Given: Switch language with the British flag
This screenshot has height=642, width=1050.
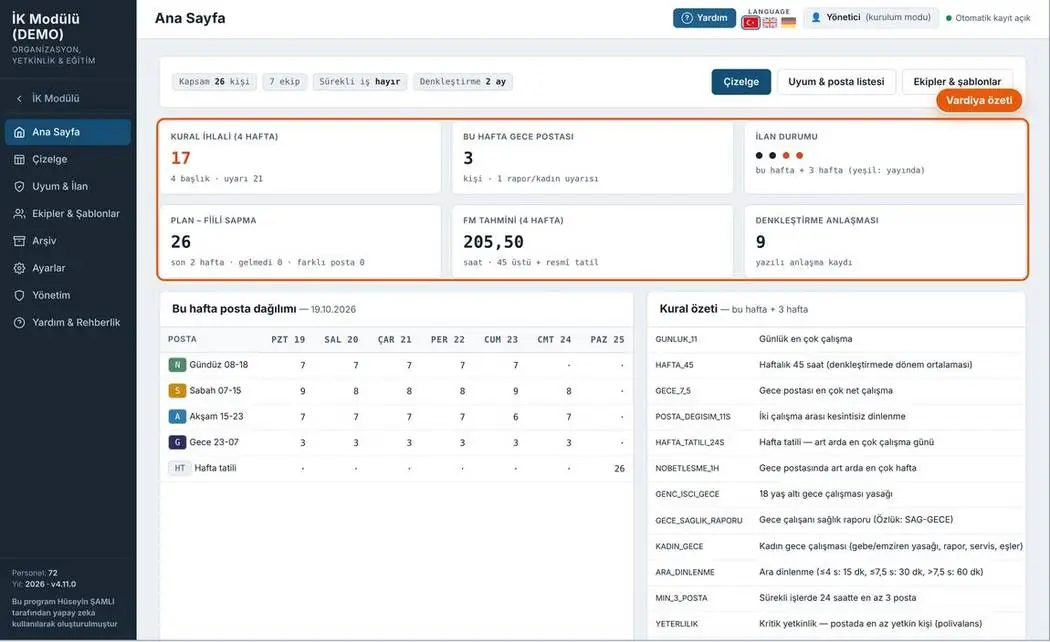Looking at the screenshot, I should tap(770, 23).
